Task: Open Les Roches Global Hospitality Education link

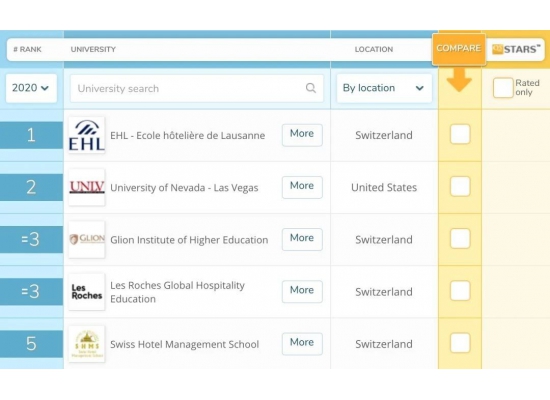Action: 177,292
